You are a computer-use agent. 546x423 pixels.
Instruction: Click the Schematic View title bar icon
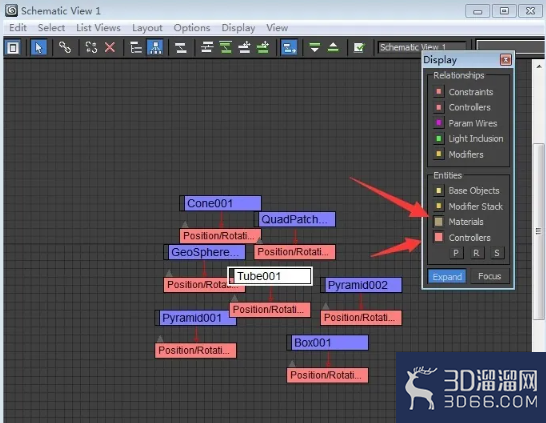pos(11,11)
